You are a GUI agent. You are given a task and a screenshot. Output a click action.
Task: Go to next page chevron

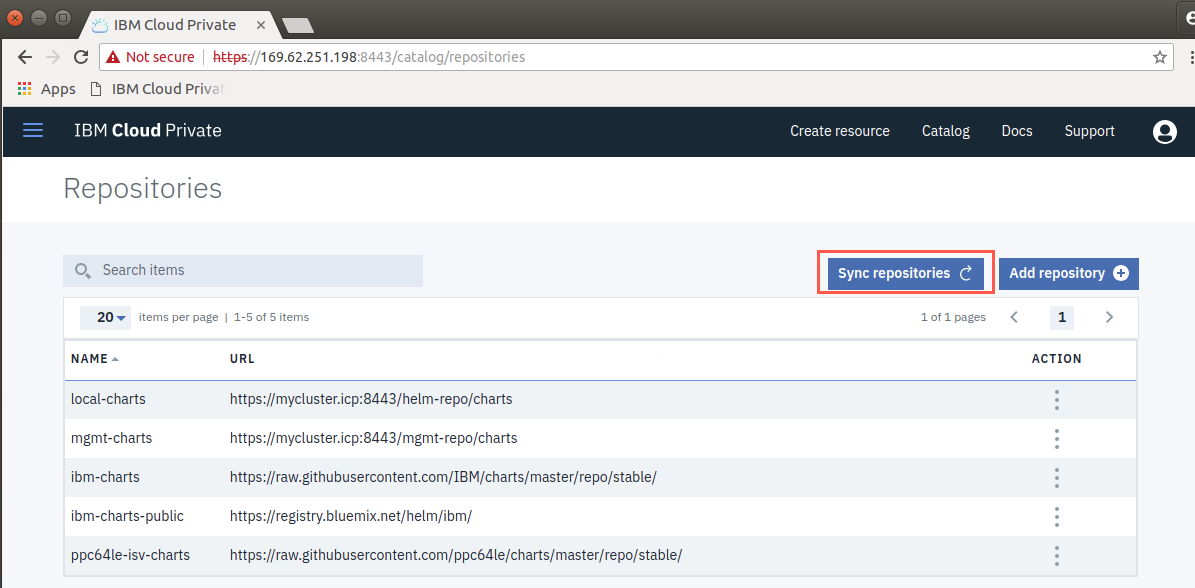point(1110,317)
